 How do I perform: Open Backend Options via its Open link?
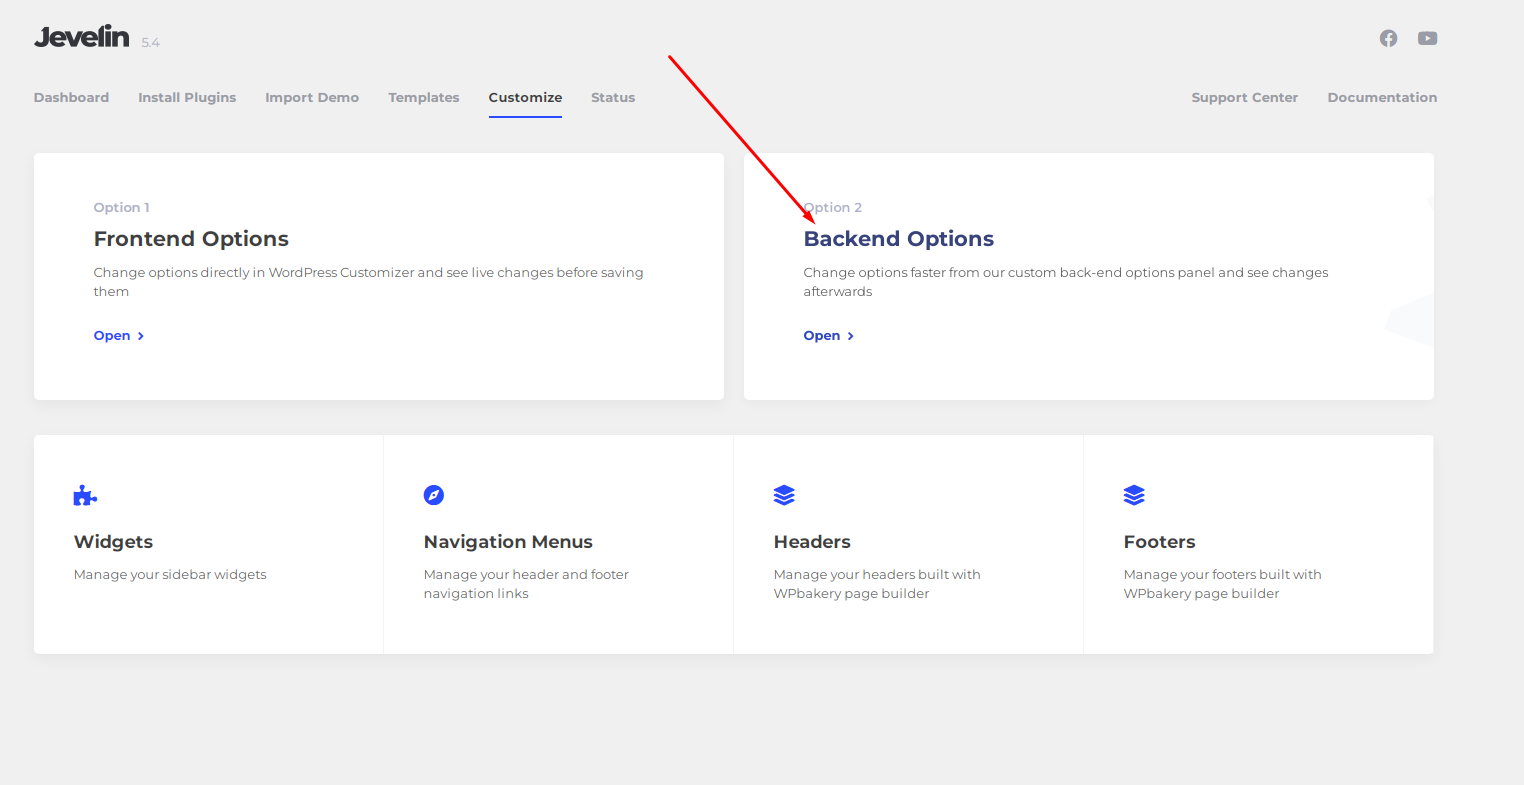pos(829,336)
